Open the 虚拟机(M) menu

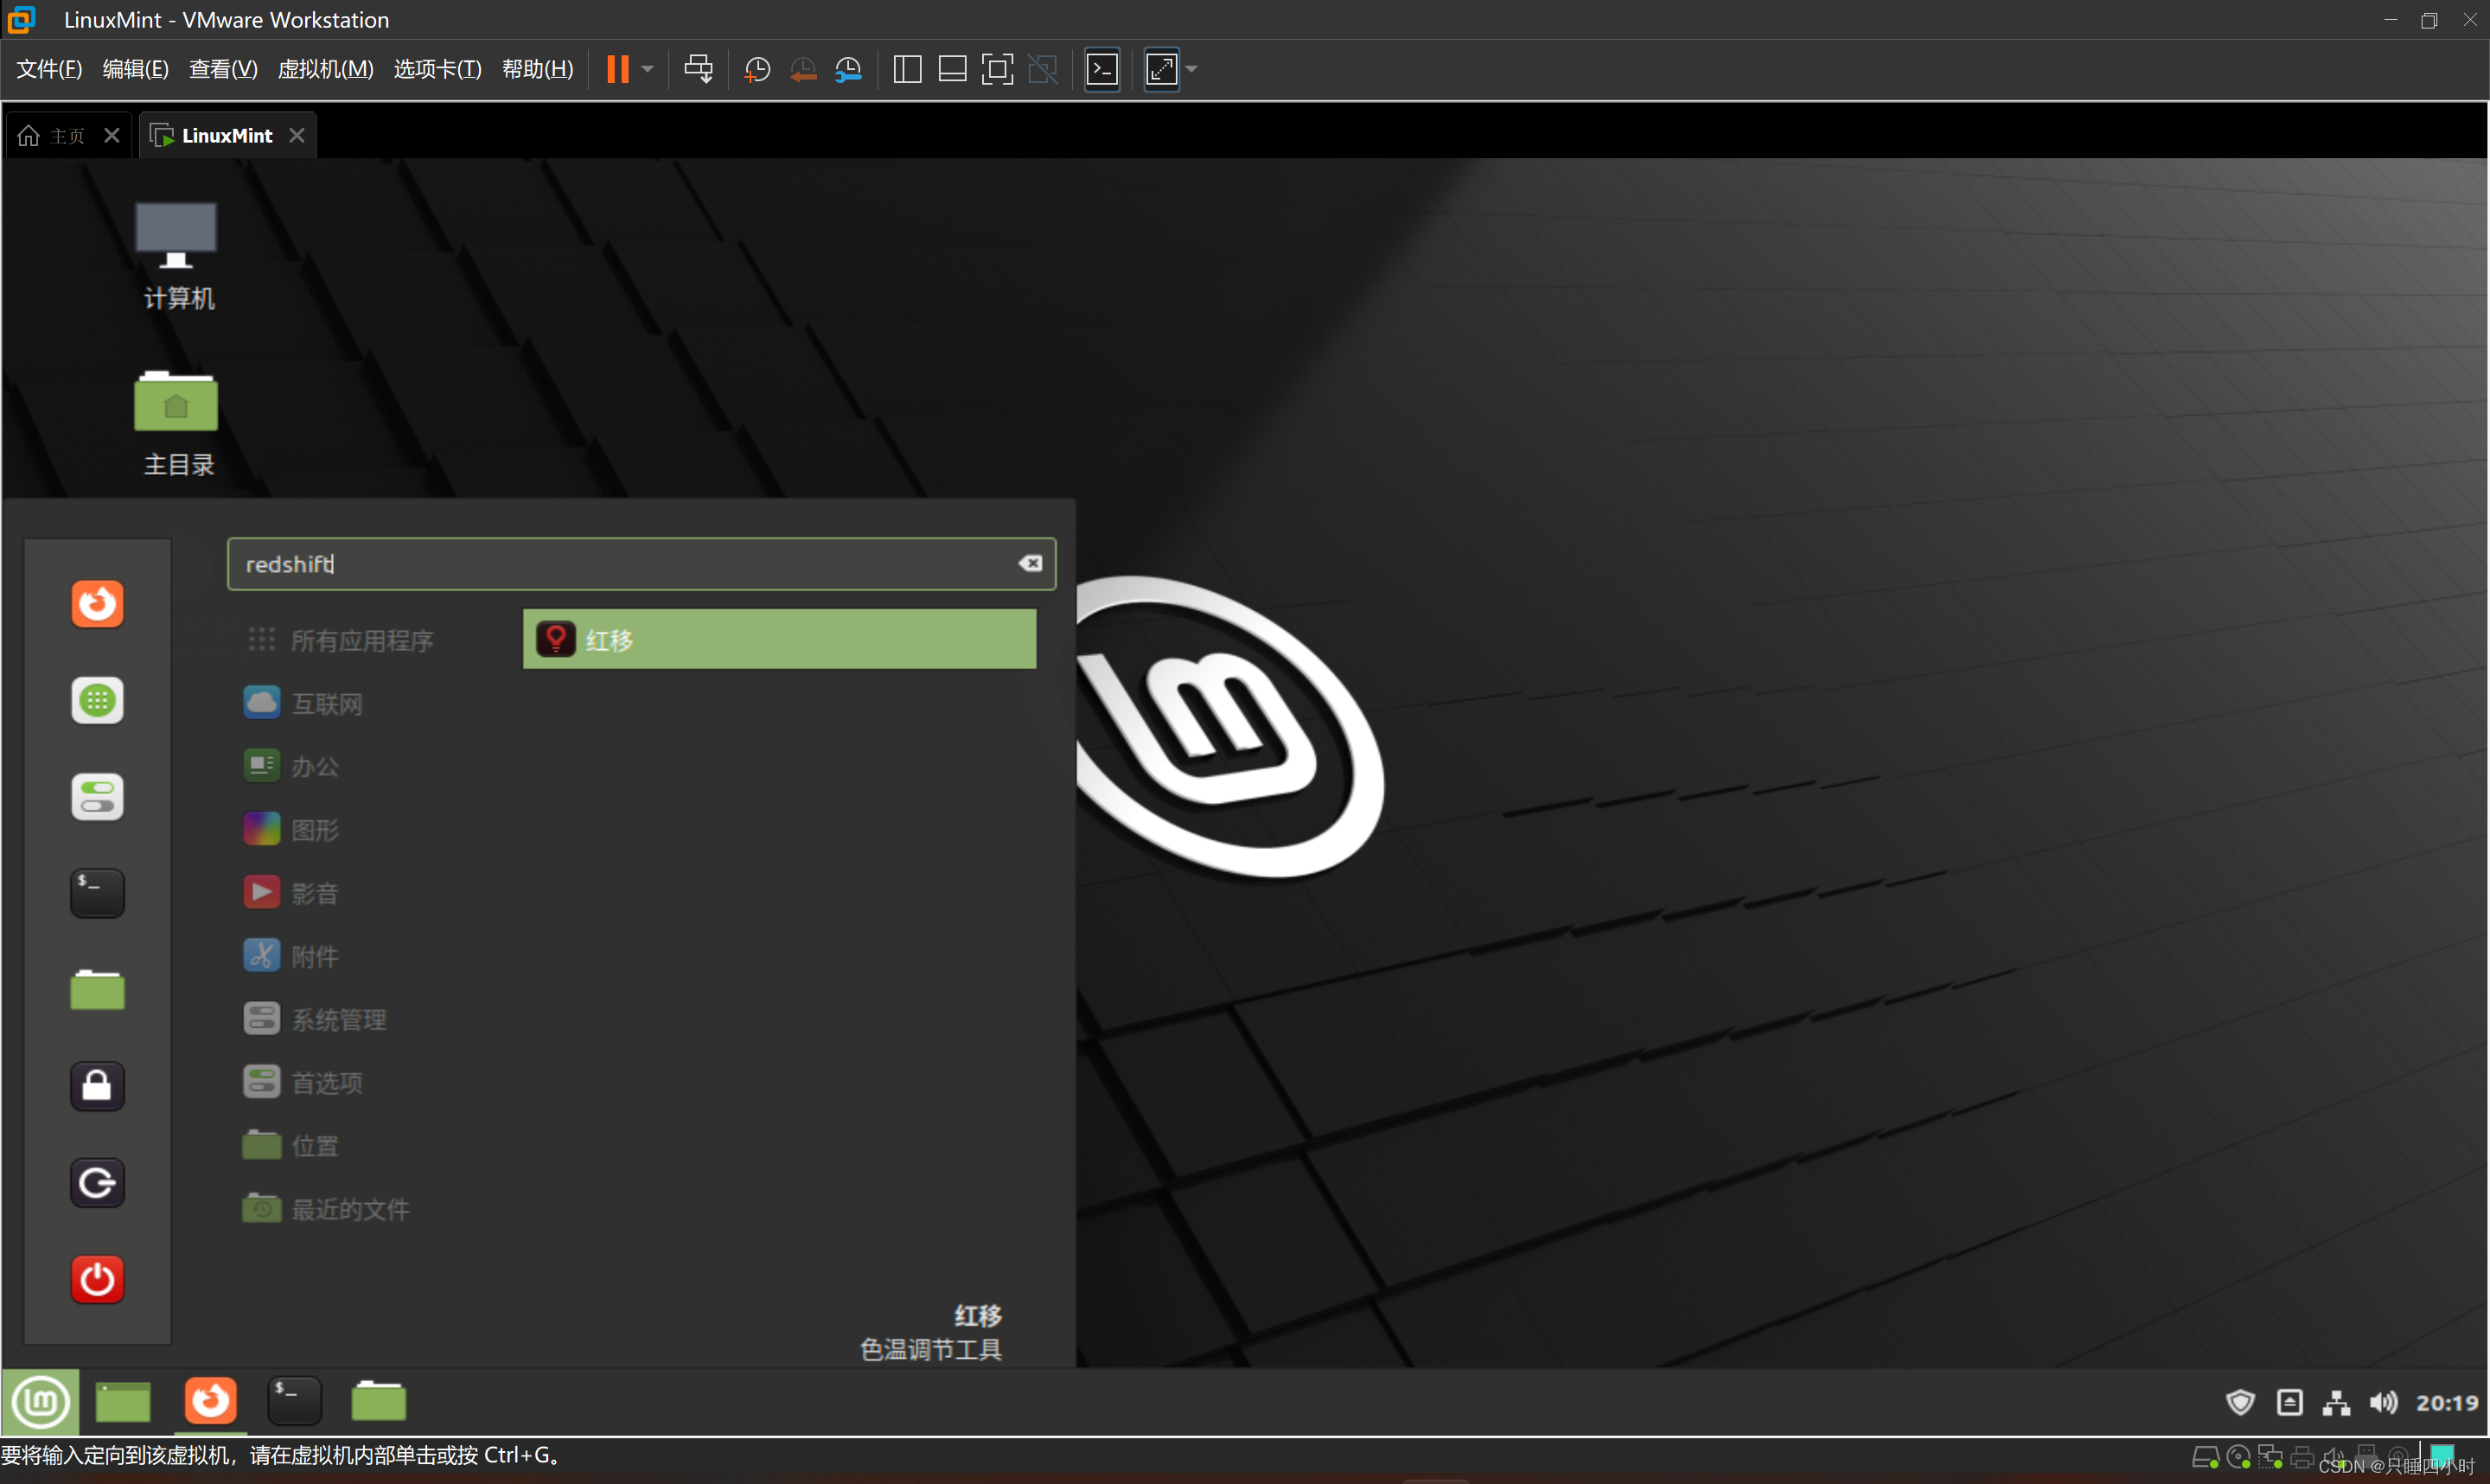point(326,69)
